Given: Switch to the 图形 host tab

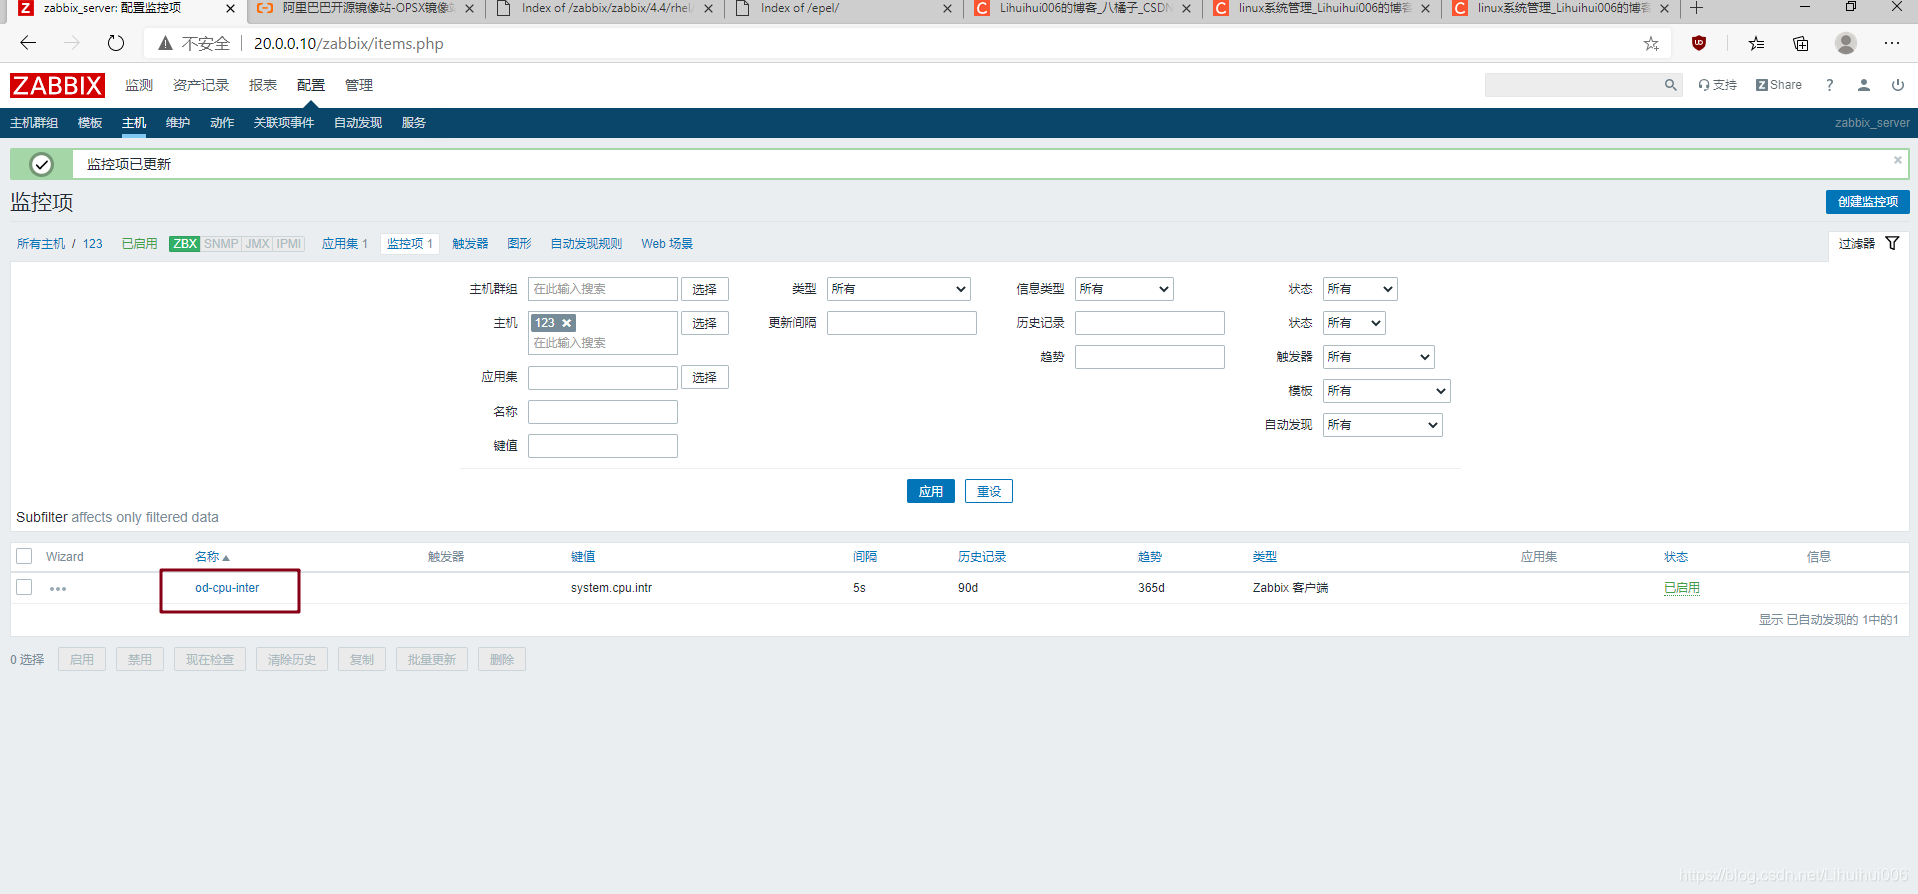Looking at the screenshot, I should pos(519,244).
